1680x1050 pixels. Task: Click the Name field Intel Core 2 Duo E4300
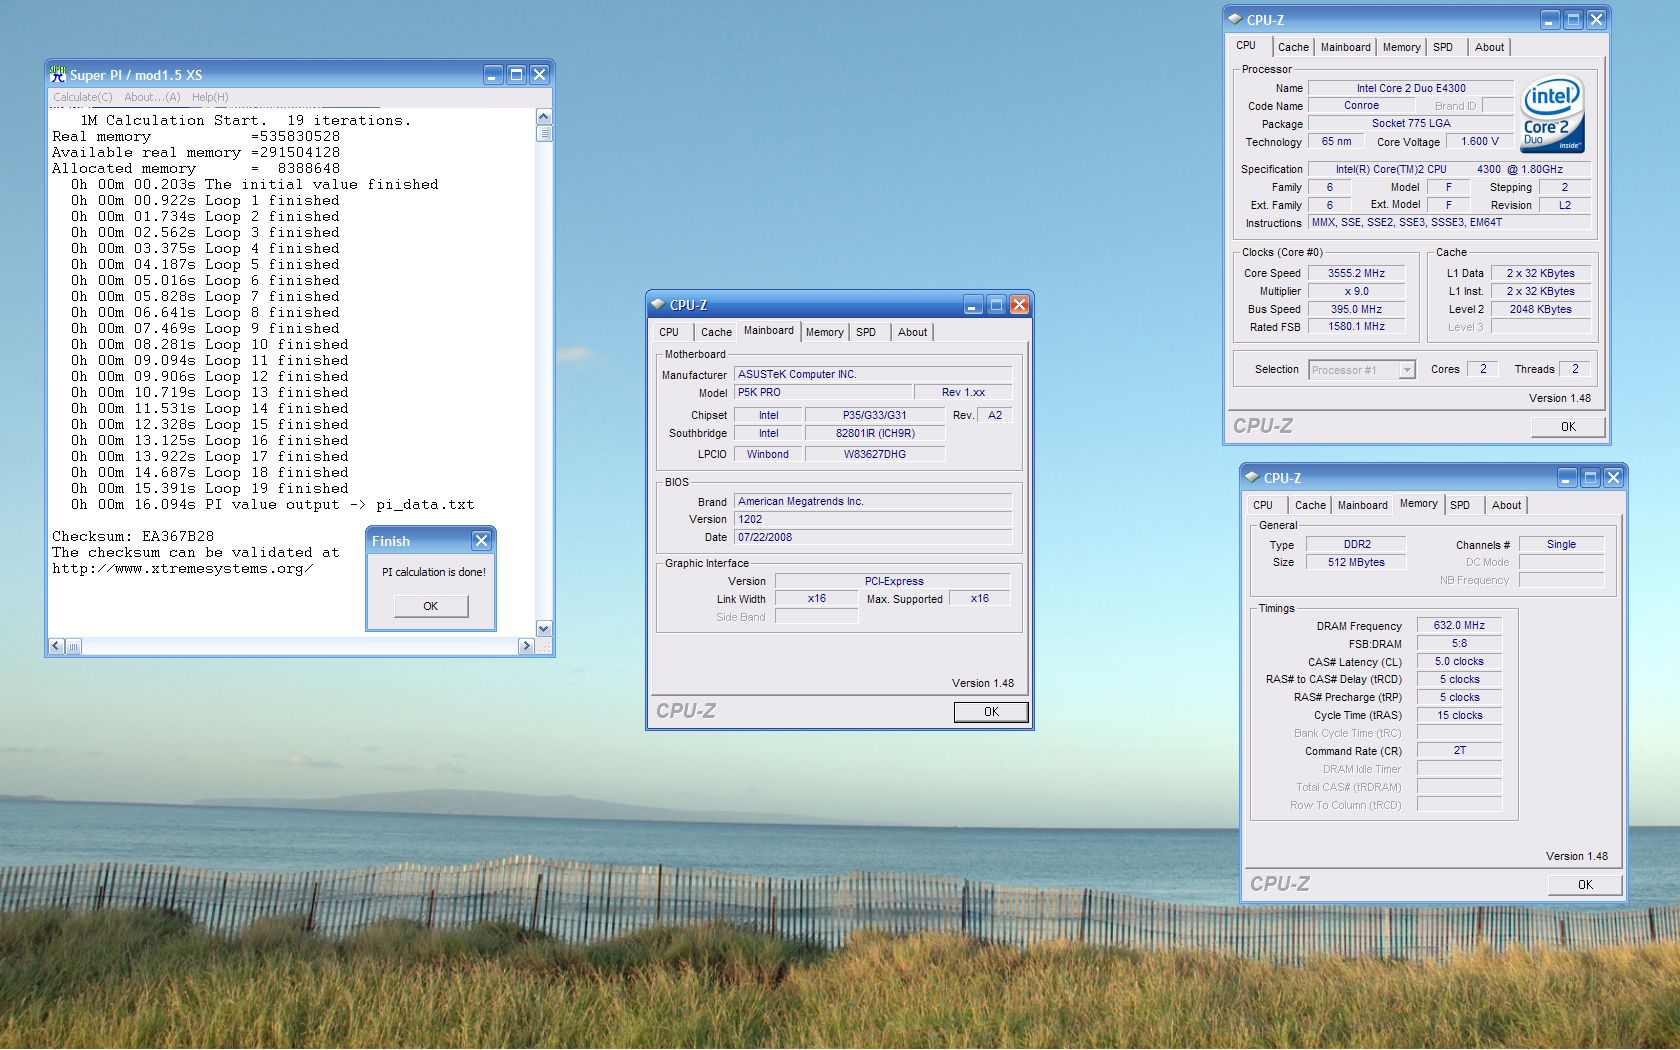pos(1411,88)
